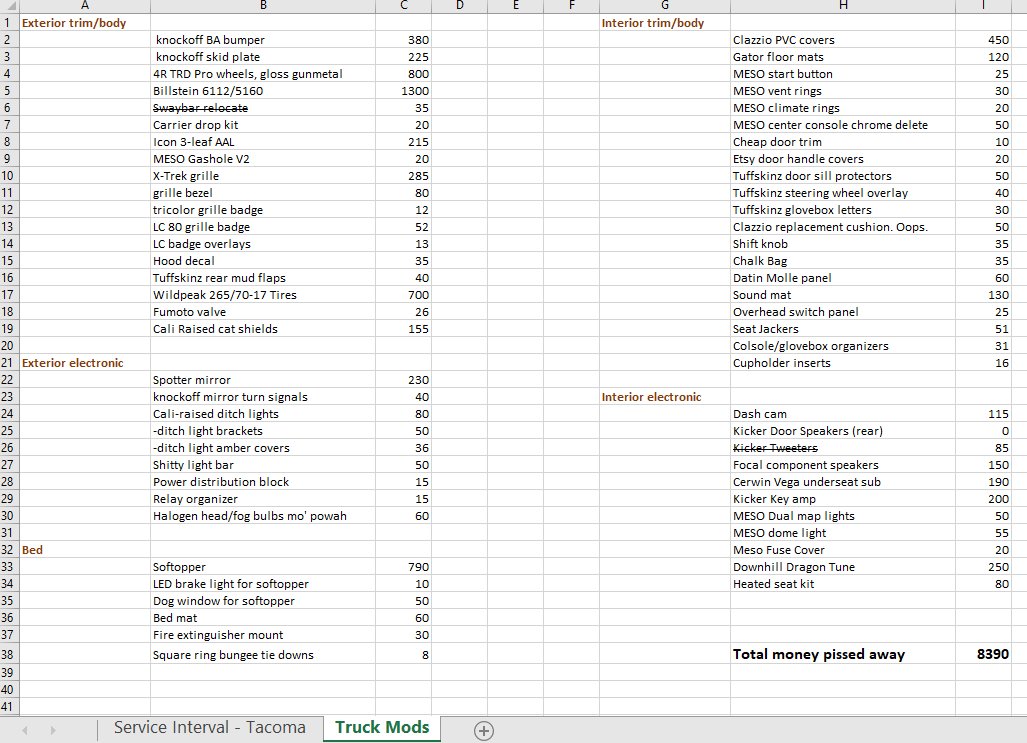This screenshot has width=1027, height=743.
Task: Select the Focal component speakers cell
Action: click(x=843, y=465)
